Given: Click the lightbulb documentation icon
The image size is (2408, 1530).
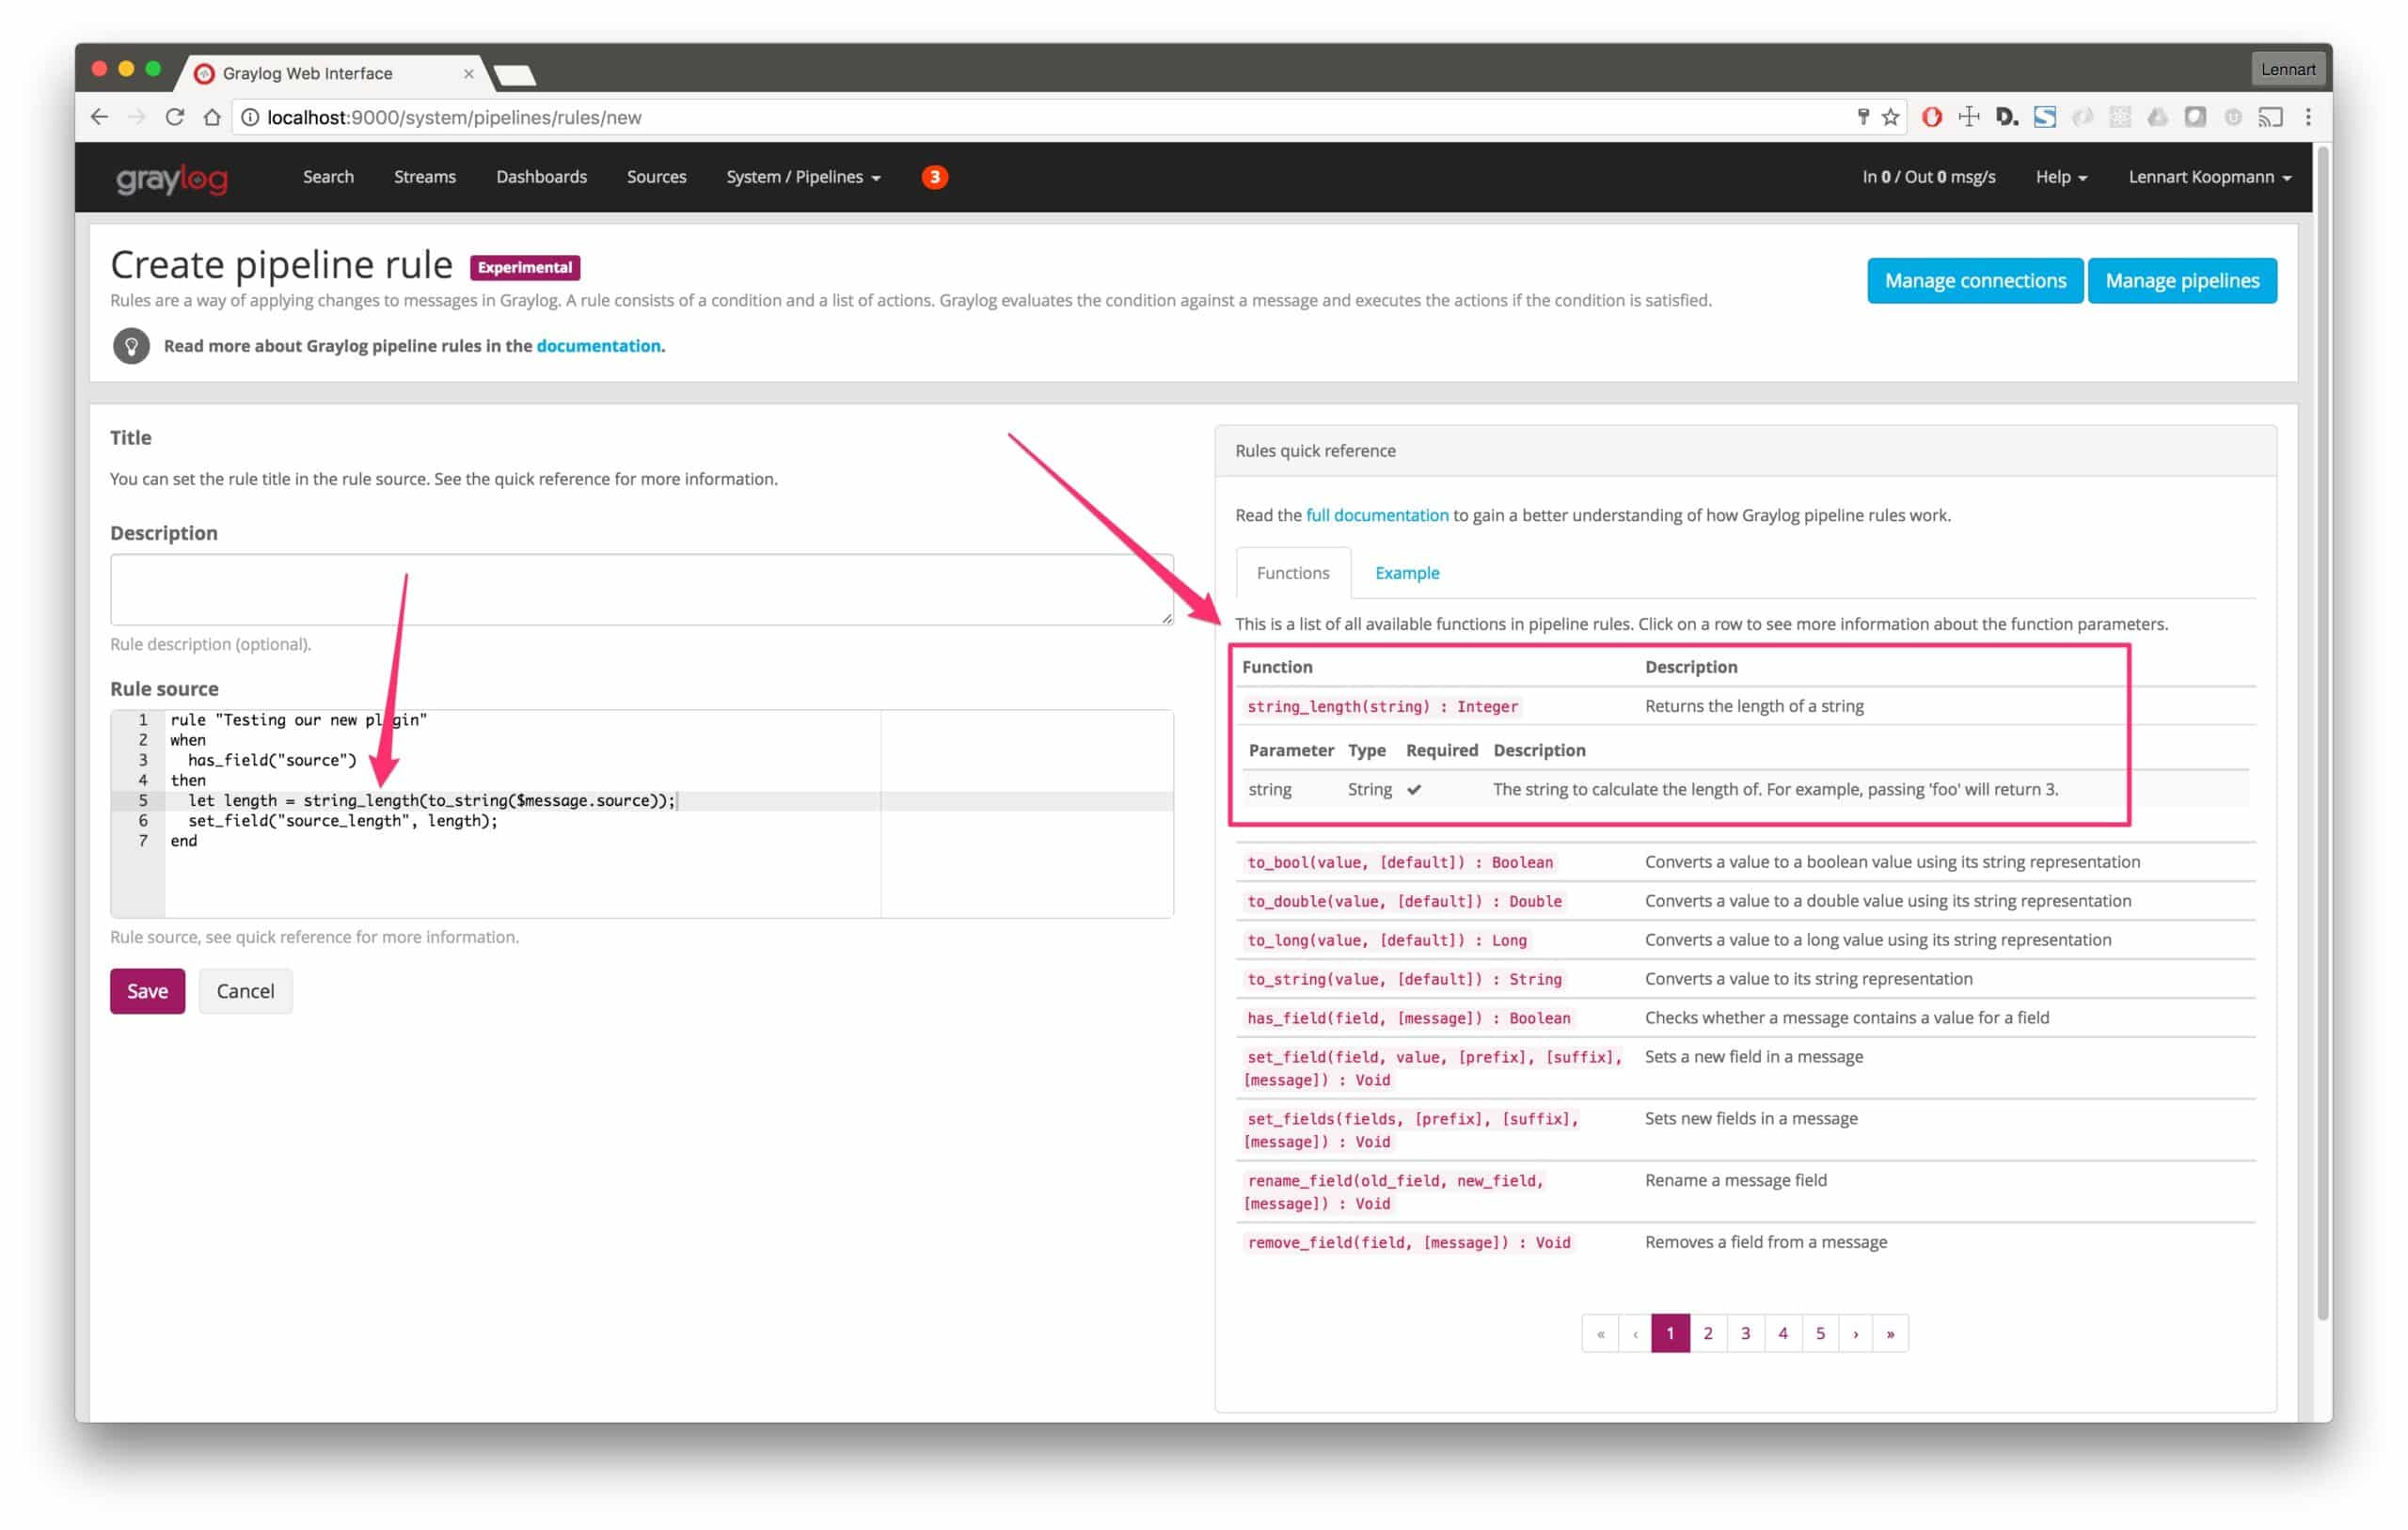Looking at the screenshot, I should (x=131, y=346).
